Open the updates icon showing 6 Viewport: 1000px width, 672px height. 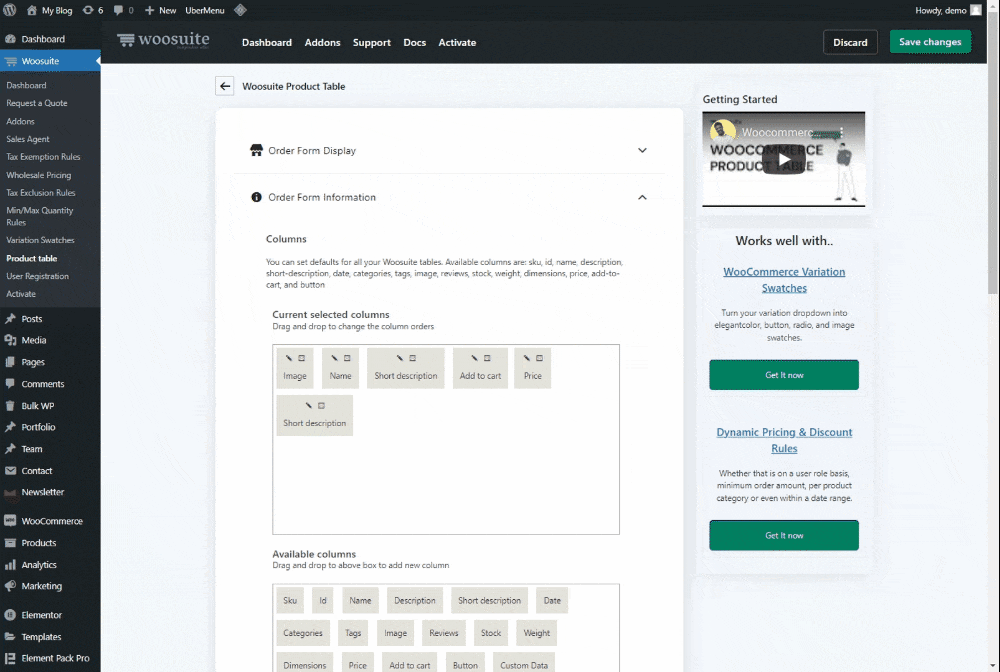(92, 10)
